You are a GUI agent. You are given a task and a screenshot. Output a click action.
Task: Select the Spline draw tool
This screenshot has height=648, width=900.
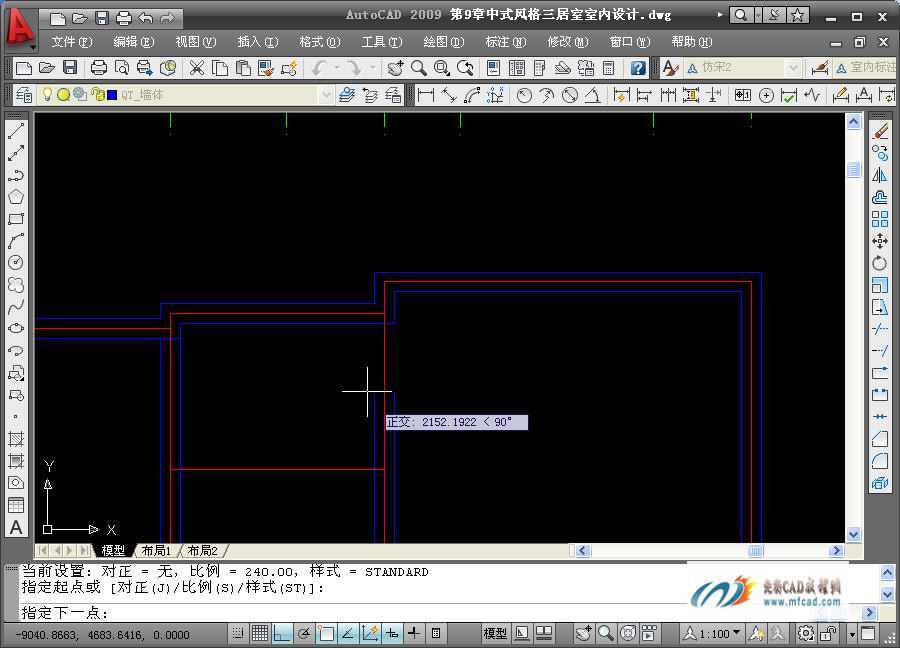pyautogui.click(x=16, y=306)
